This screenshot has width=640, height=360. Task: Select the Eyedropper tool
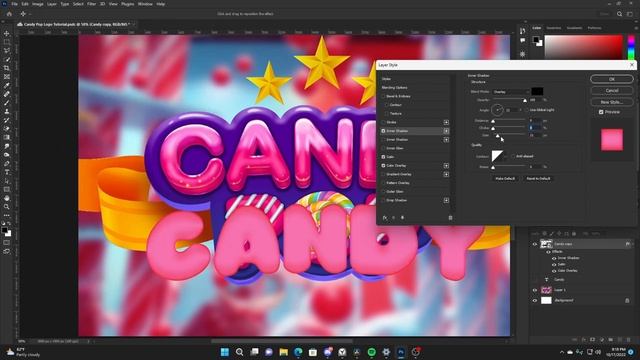point(7,85)
